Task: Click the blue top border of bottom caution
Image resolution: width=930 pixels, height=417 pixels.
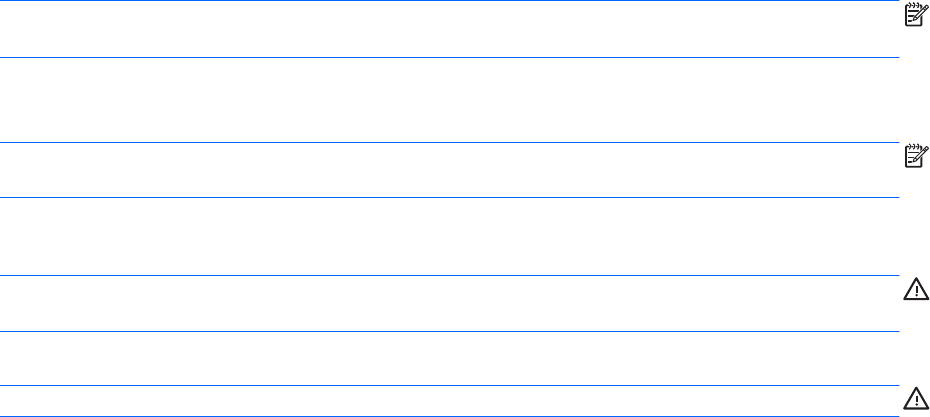Action: point(448,386)
